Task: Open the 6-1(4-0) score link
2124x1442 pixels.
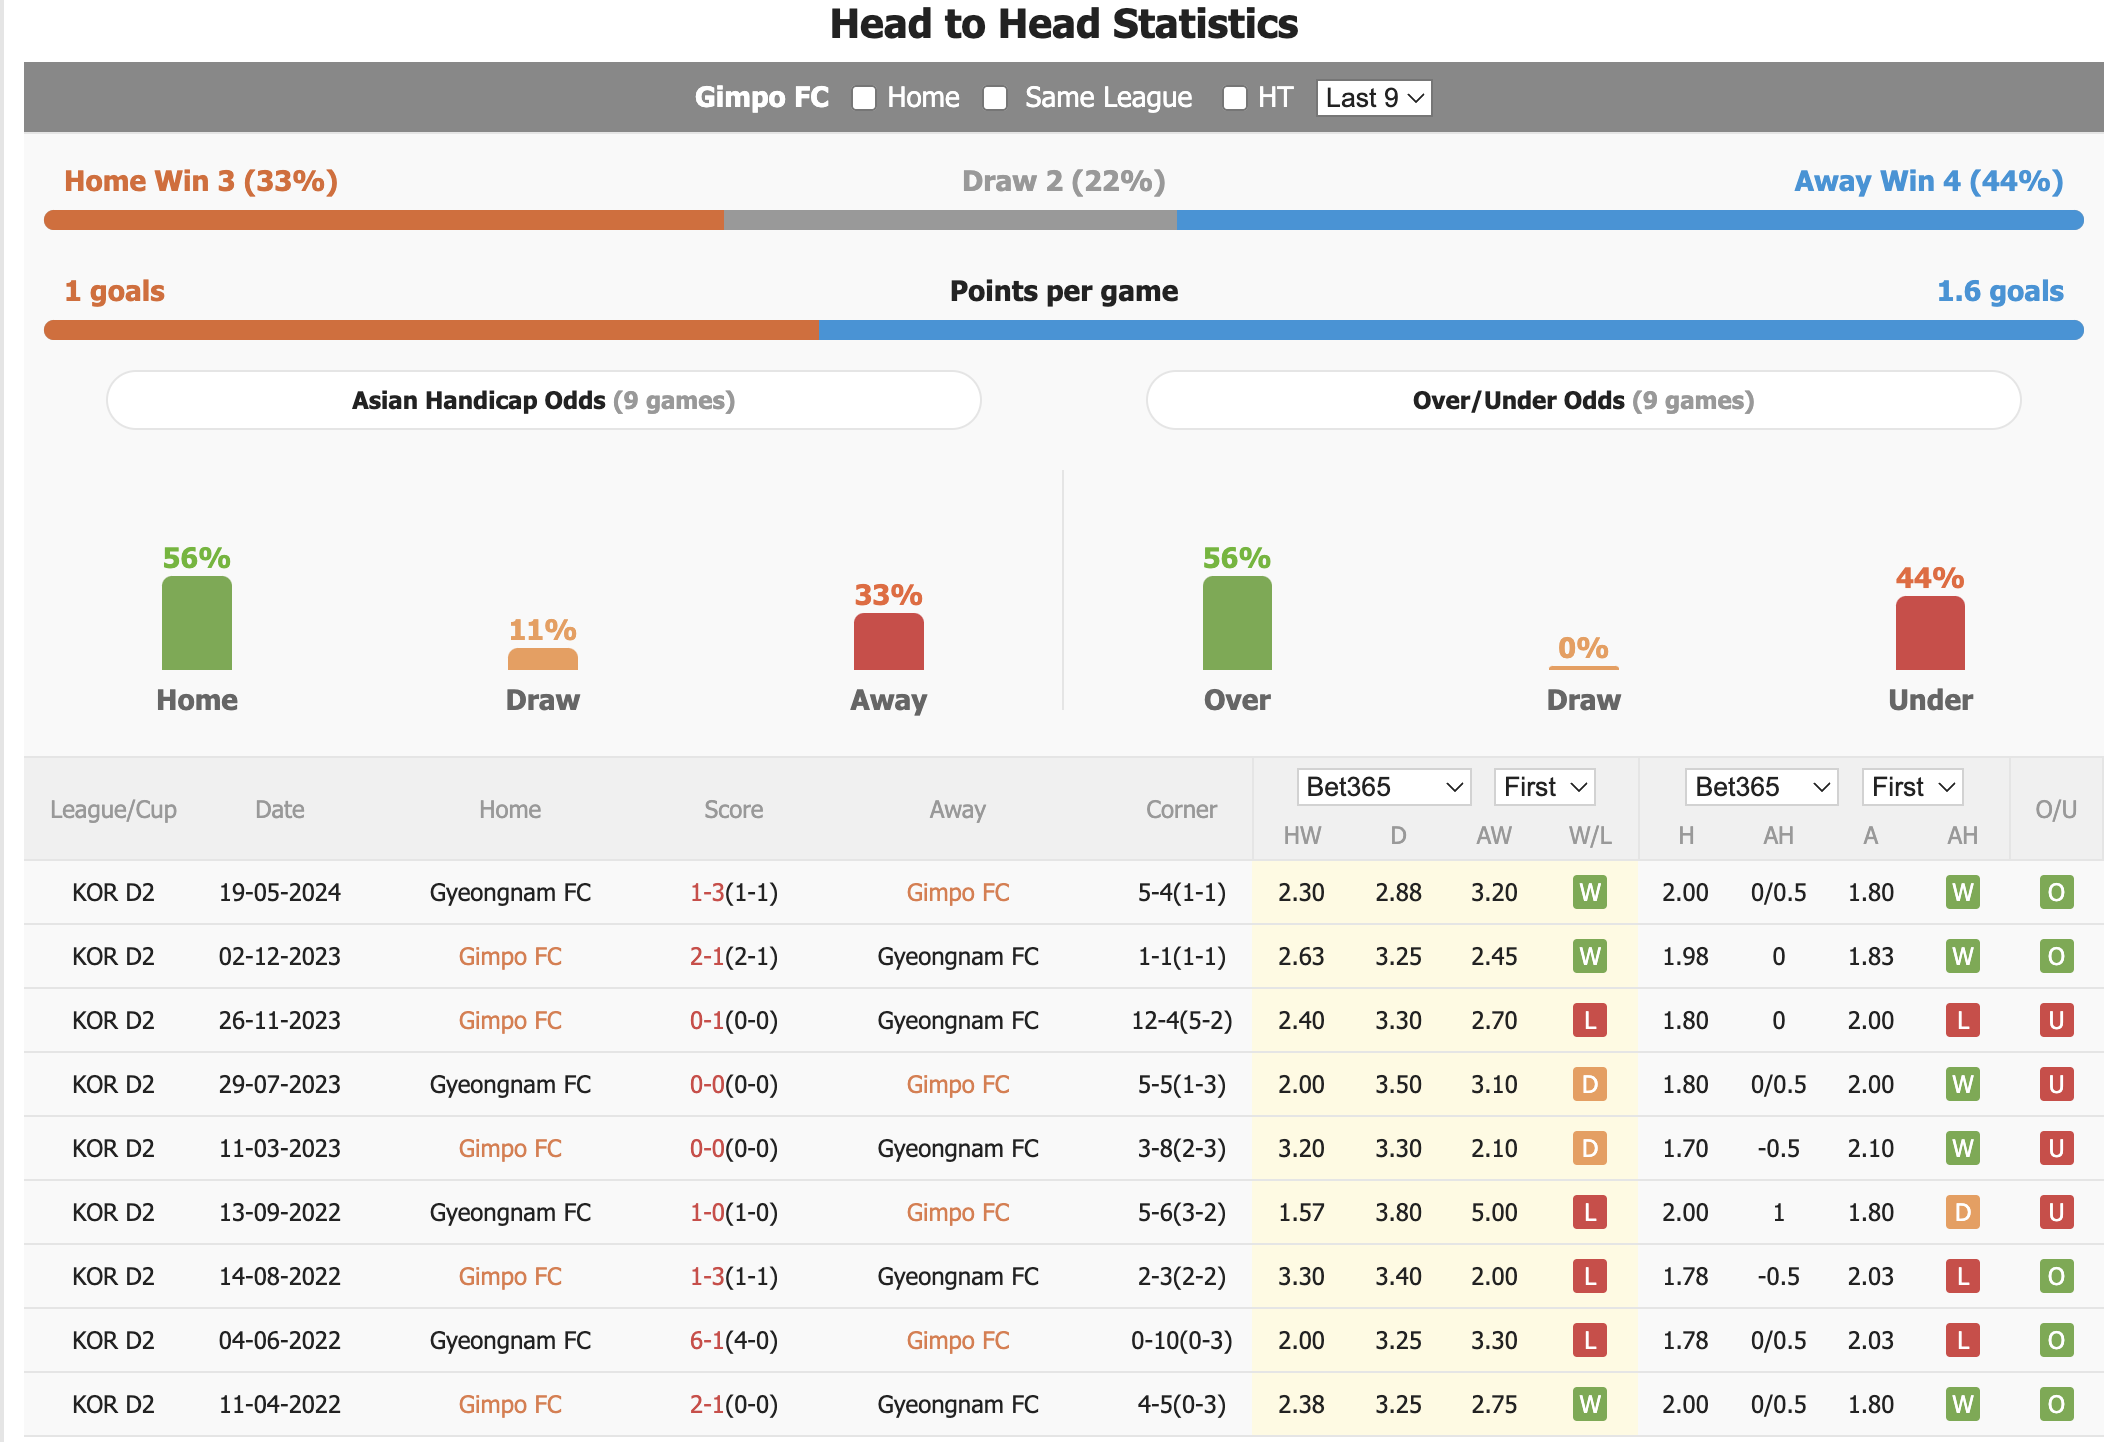Action: pyautogui.click(x=734, y=1340)
